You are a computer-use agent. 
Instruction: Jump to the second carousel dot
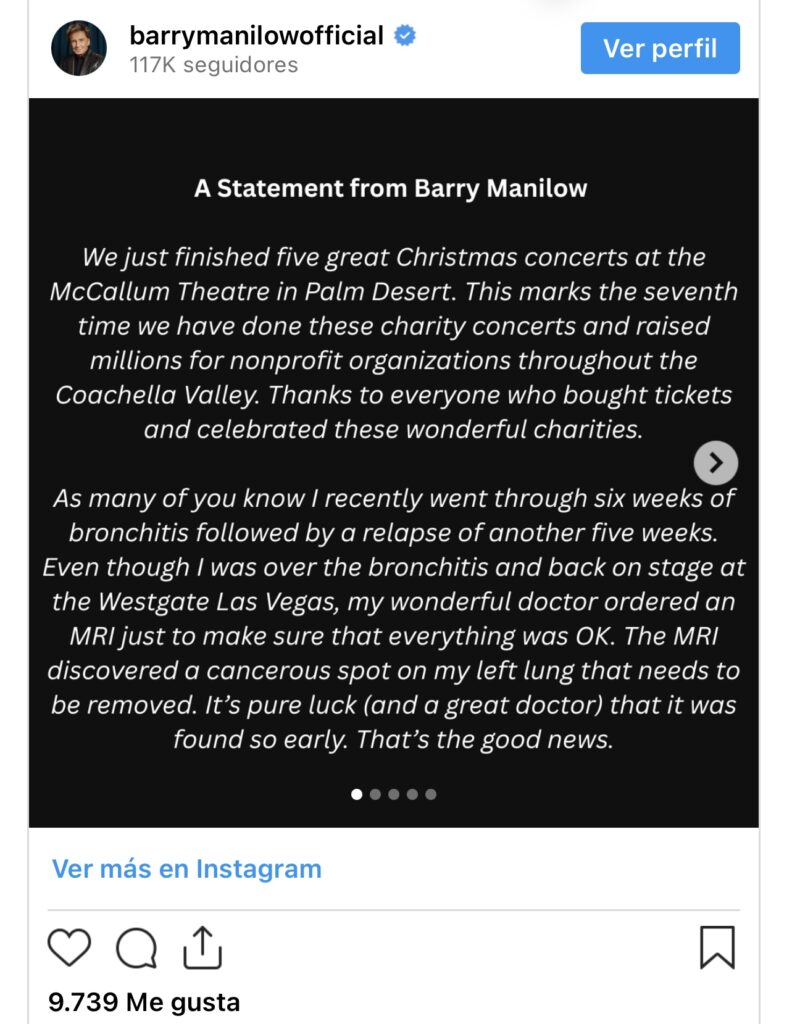[x=376, y=794]
